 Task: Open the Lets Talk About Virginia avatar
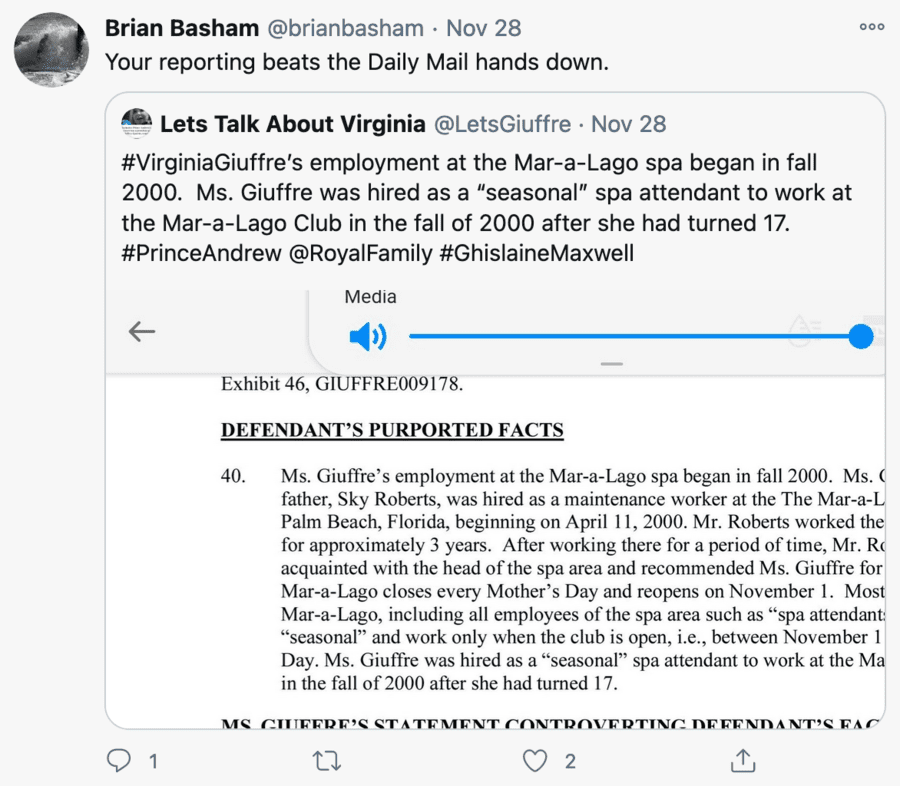[136, 124]
